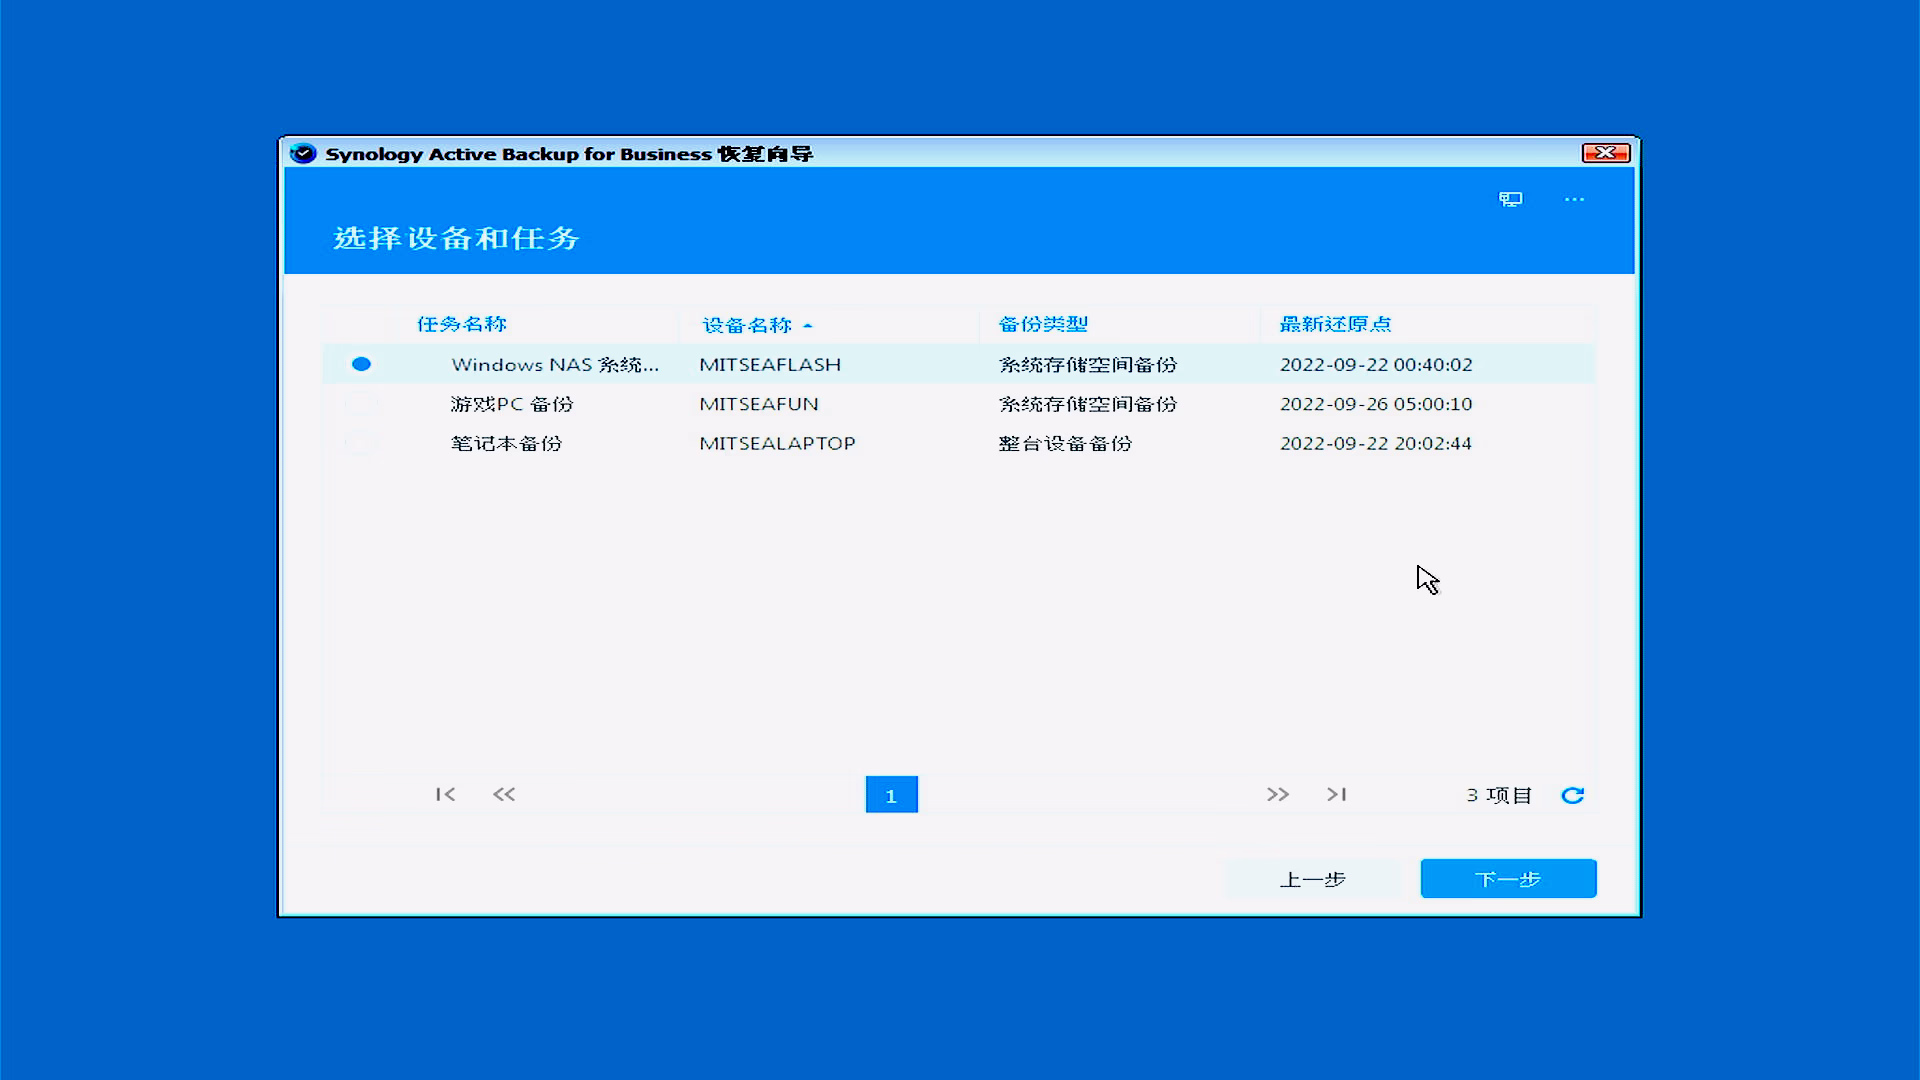Select radio button for Windows NAS task

click(361, 364)
